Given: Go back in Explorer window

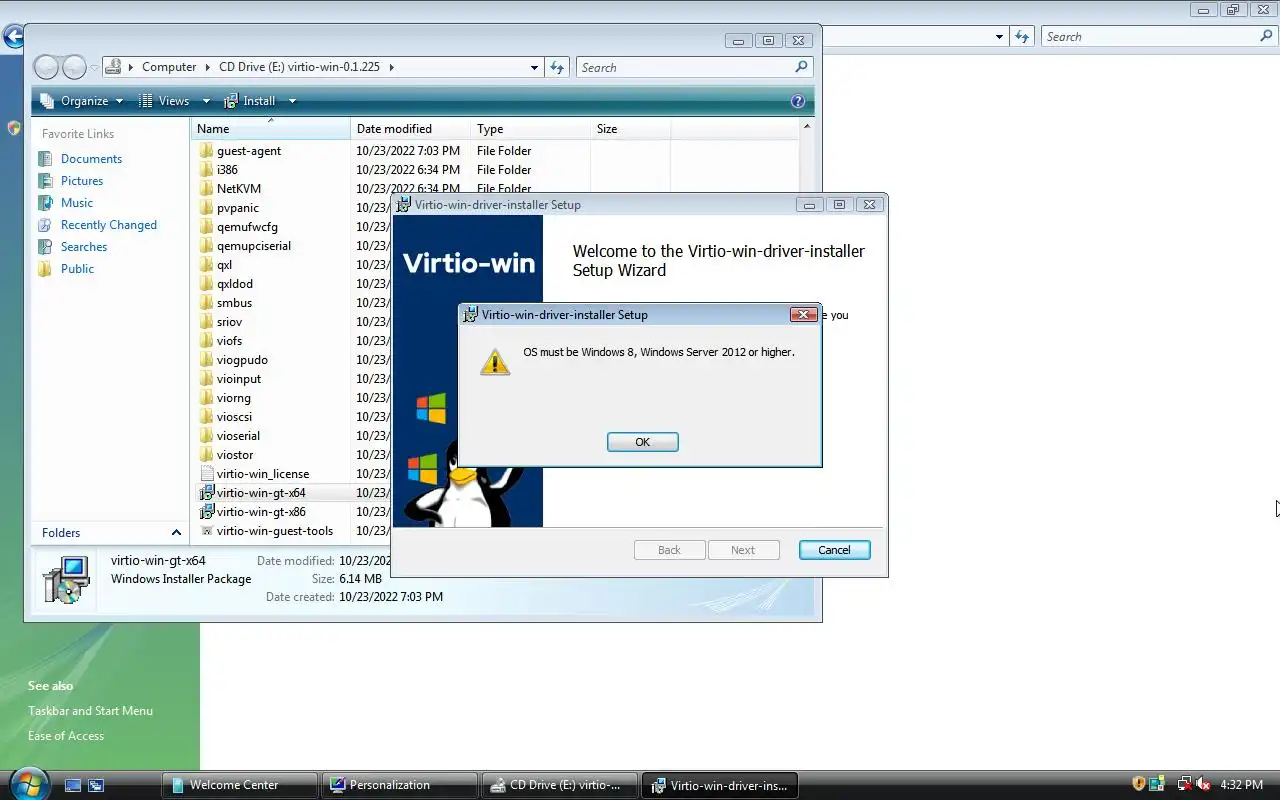Looking at the screenshot, I should click(46, 67).
